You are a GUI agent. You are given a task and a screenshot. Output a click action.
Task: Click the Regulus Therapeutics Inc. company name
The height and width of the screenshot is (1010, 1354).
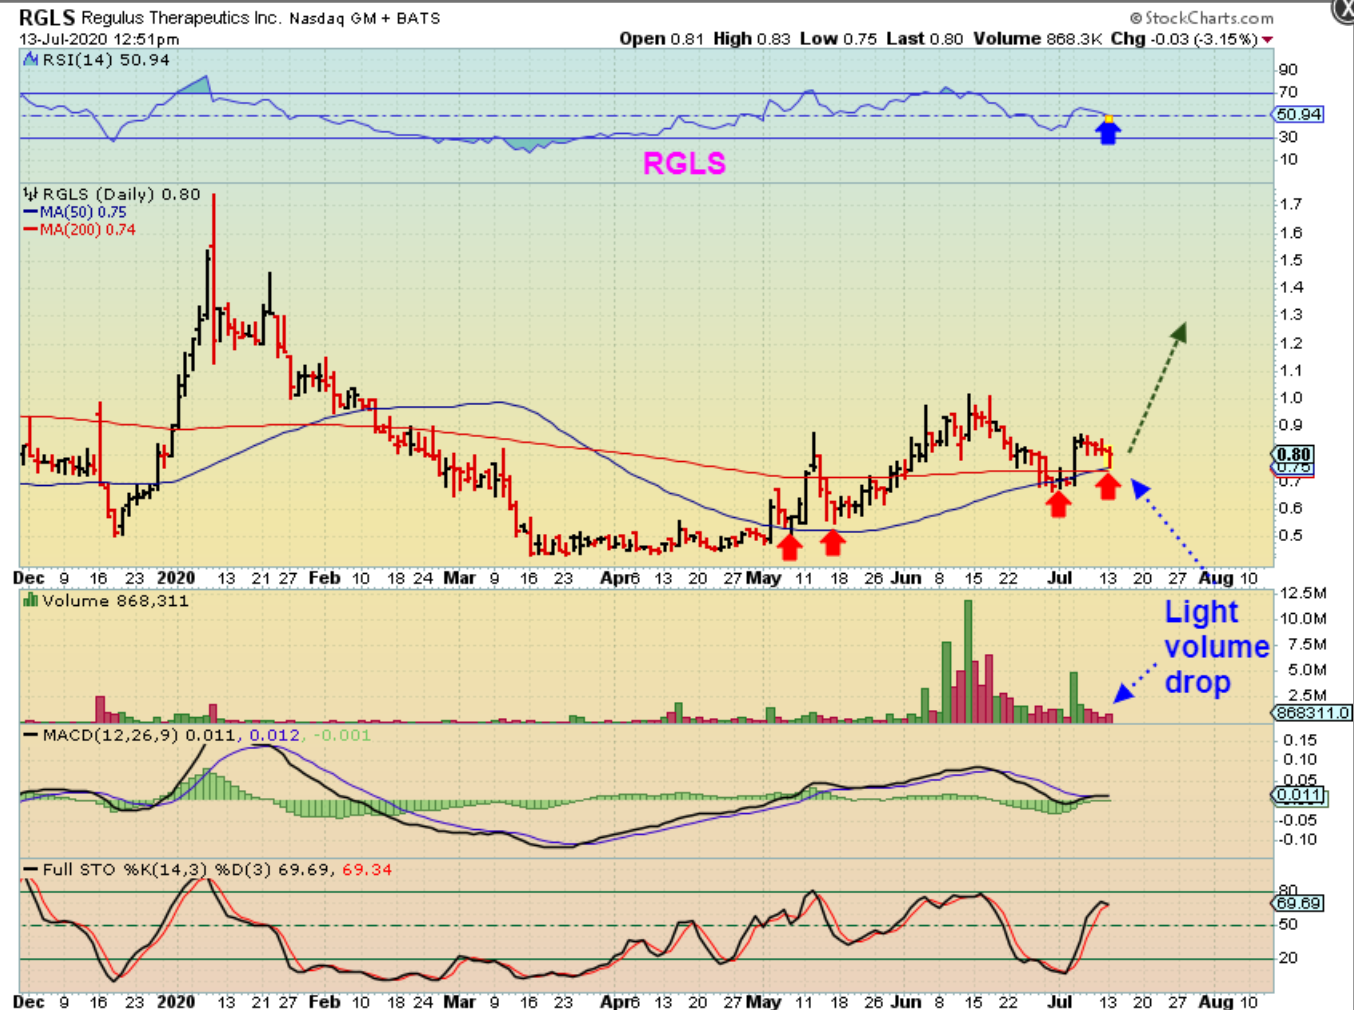coord(180,18)
